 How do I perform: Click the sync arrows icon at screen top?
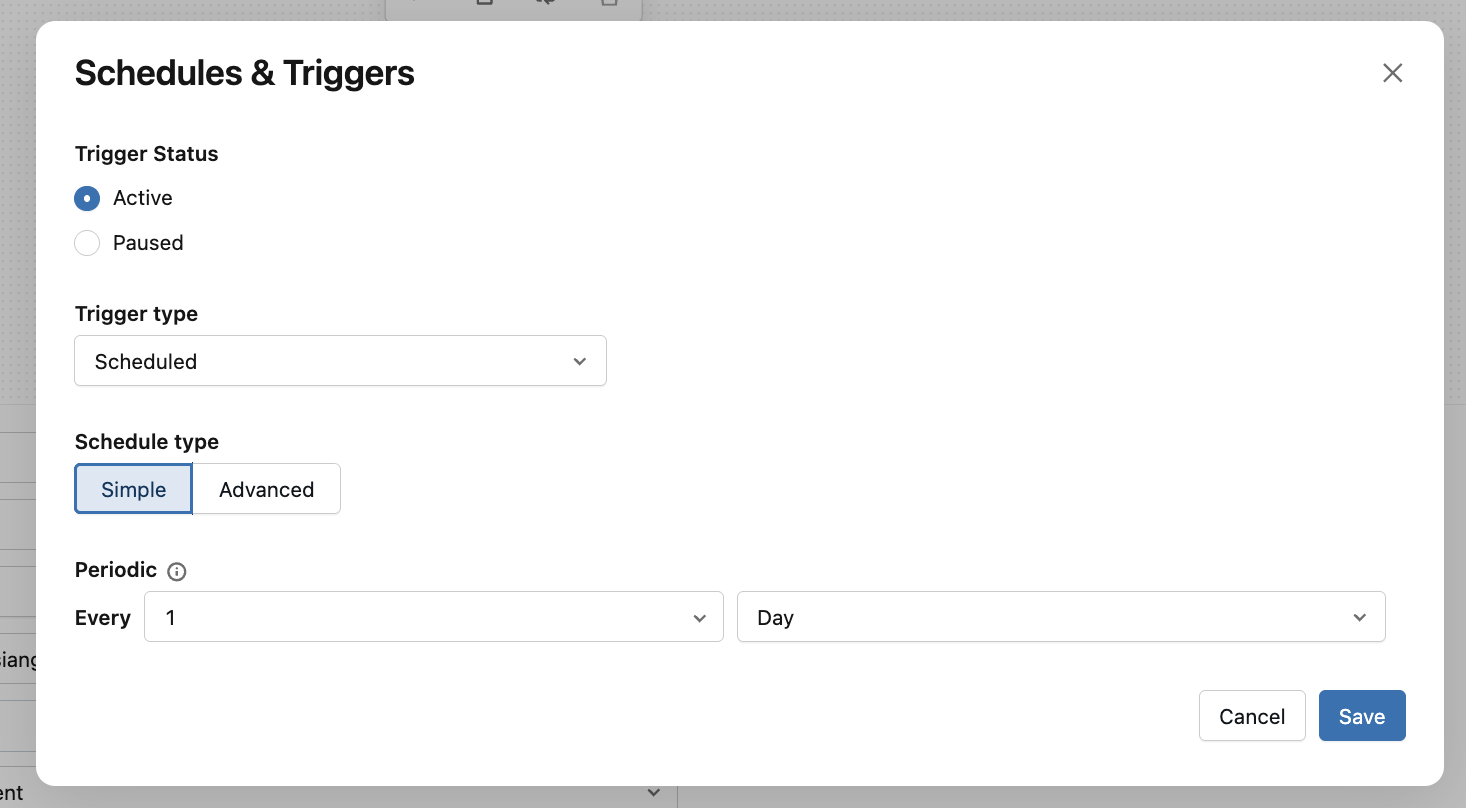(543, 3)
